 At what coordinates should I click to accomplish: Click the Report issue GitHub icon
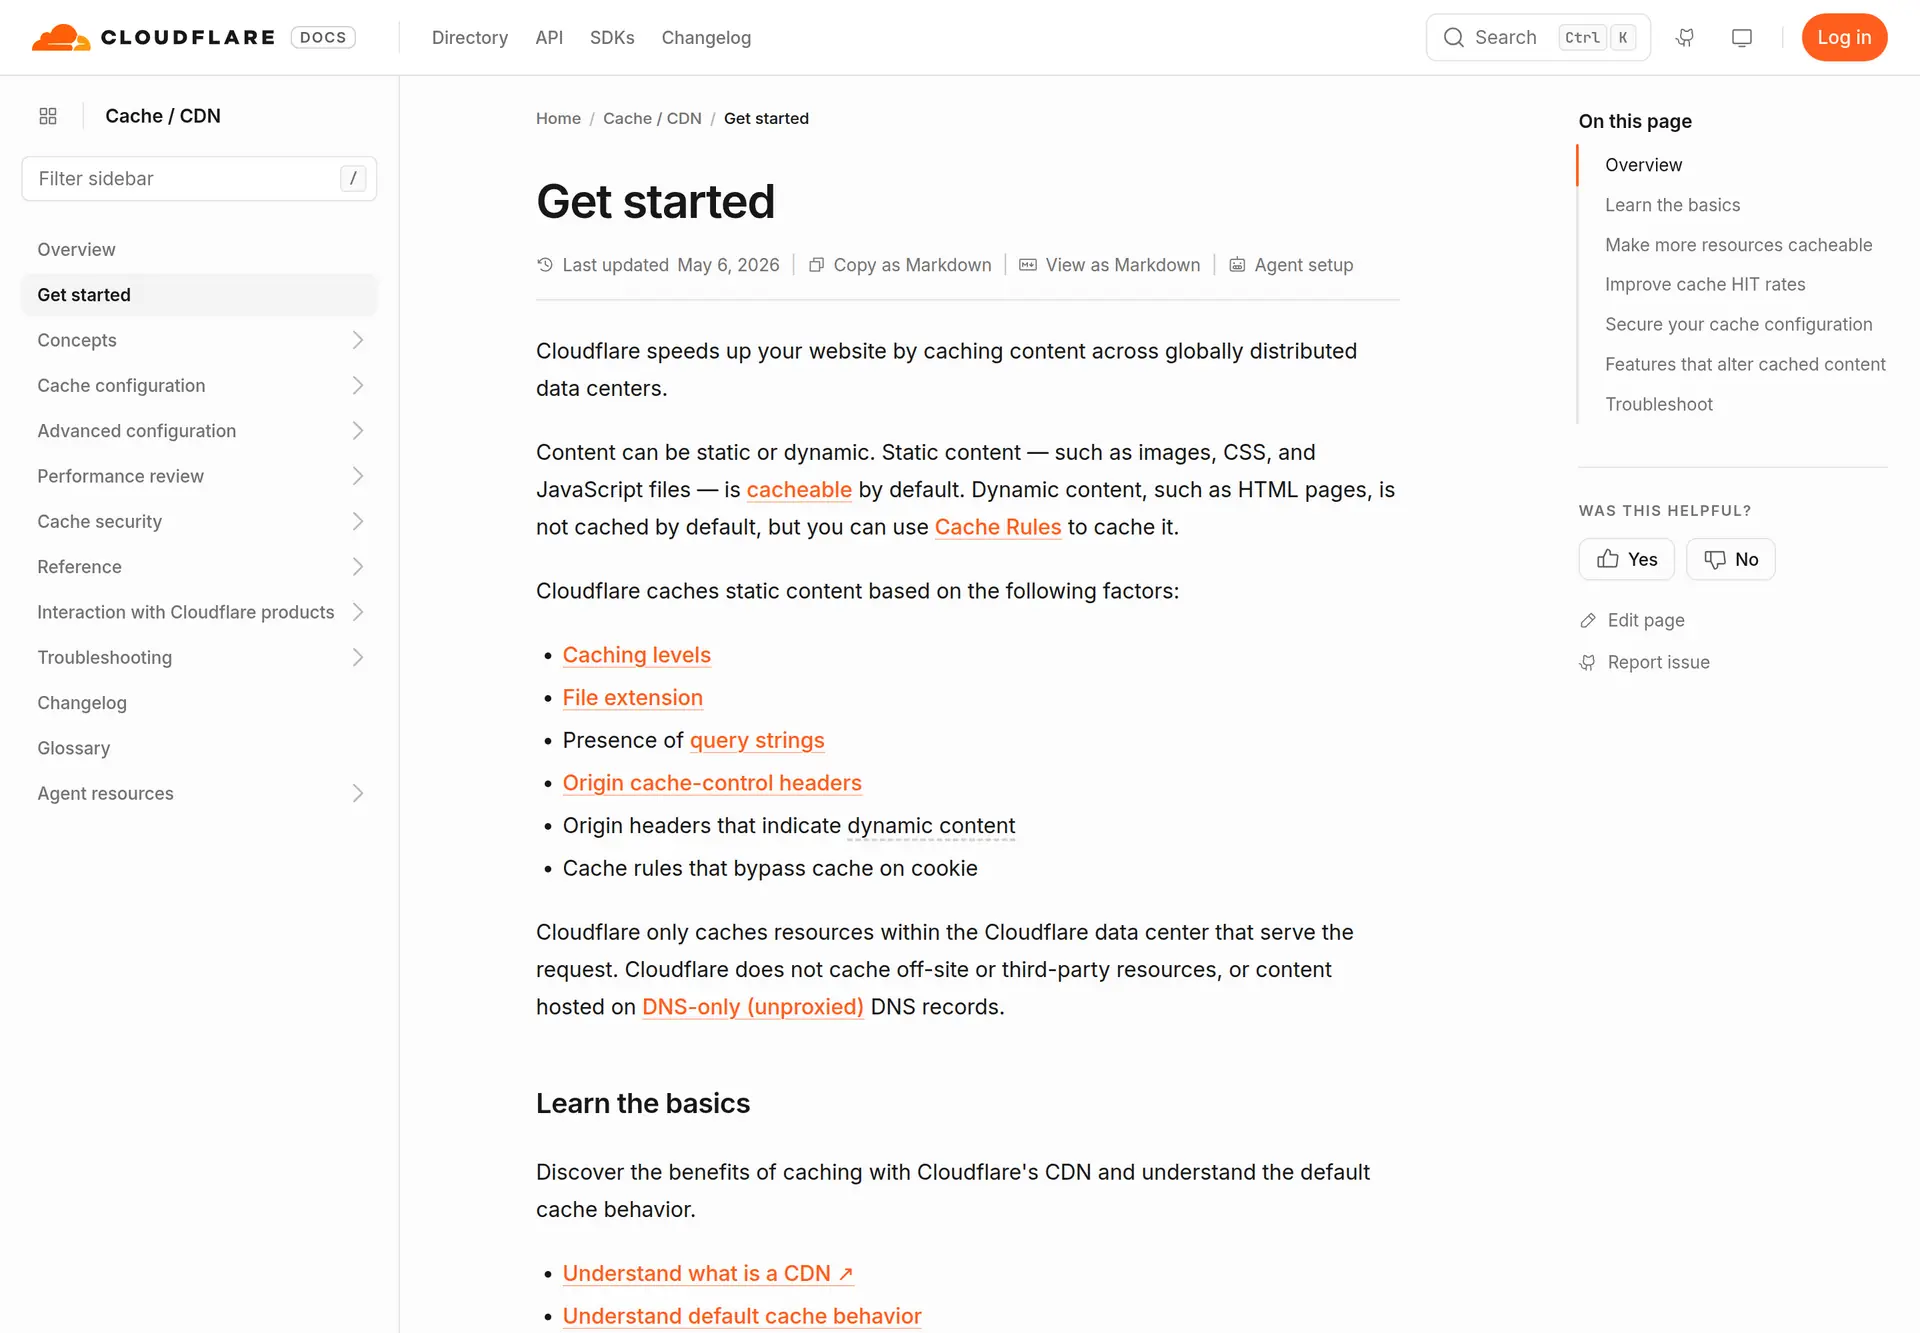click(1588, 663)
